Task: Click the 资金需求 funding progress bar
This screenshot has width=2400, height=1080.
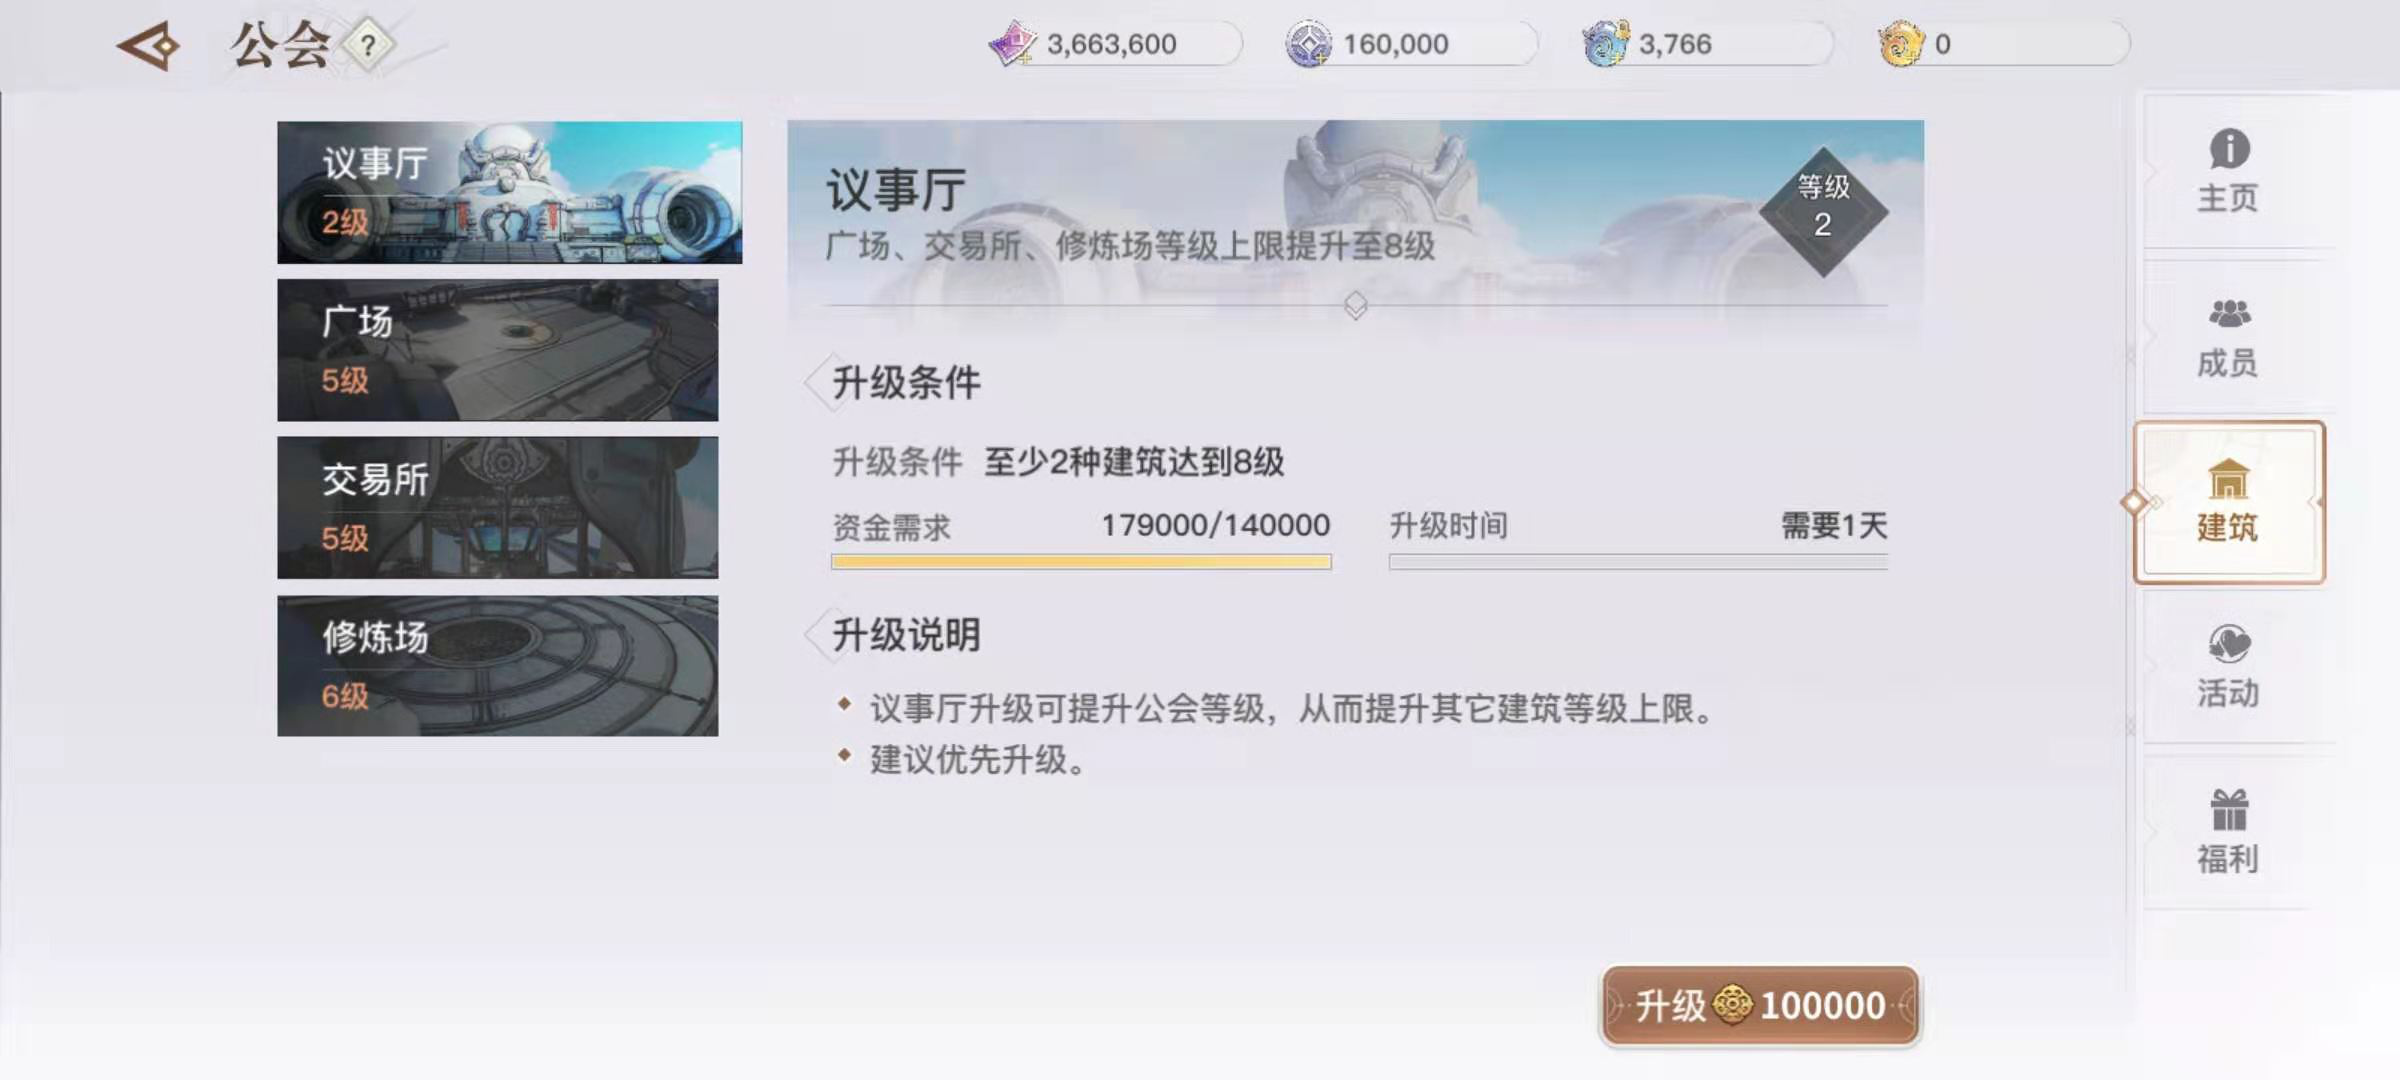Action: [x=1081, y=562]
